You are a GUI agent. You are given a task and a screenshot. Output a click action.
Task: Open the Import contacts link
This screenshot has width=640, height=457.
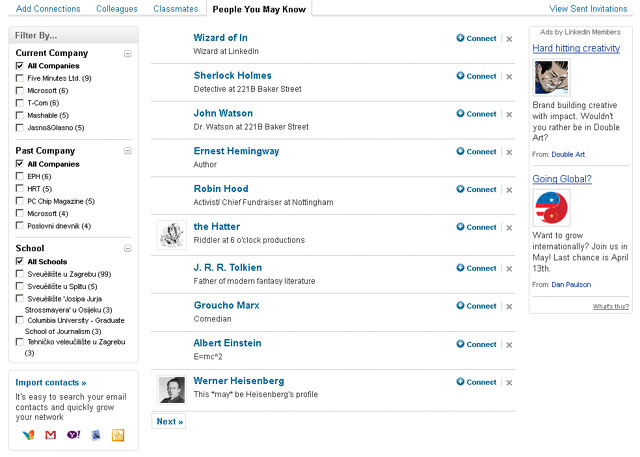click(x=51, y=382)
